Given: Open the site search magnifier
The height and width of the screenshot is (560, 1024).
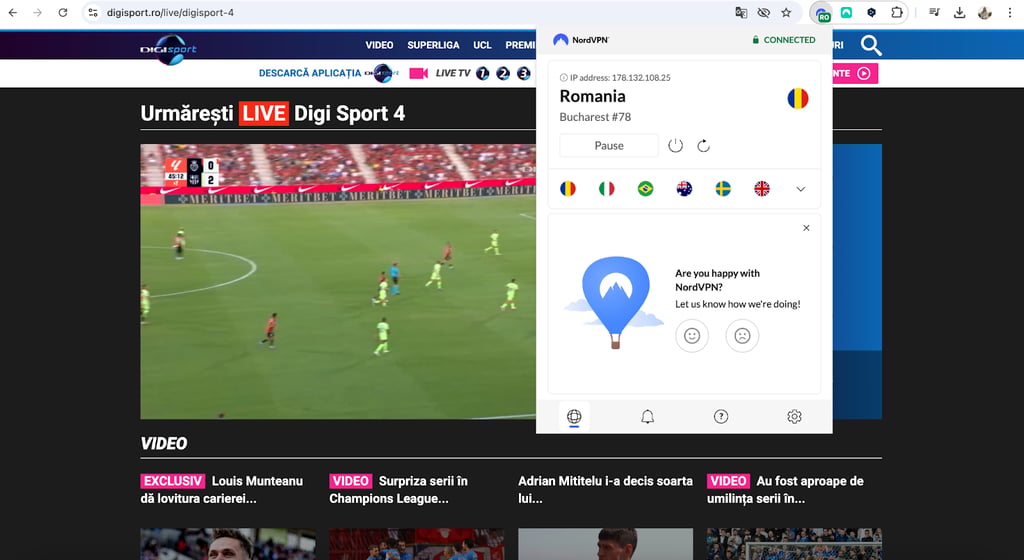Looking at the screenshot, I should point(871,45).
